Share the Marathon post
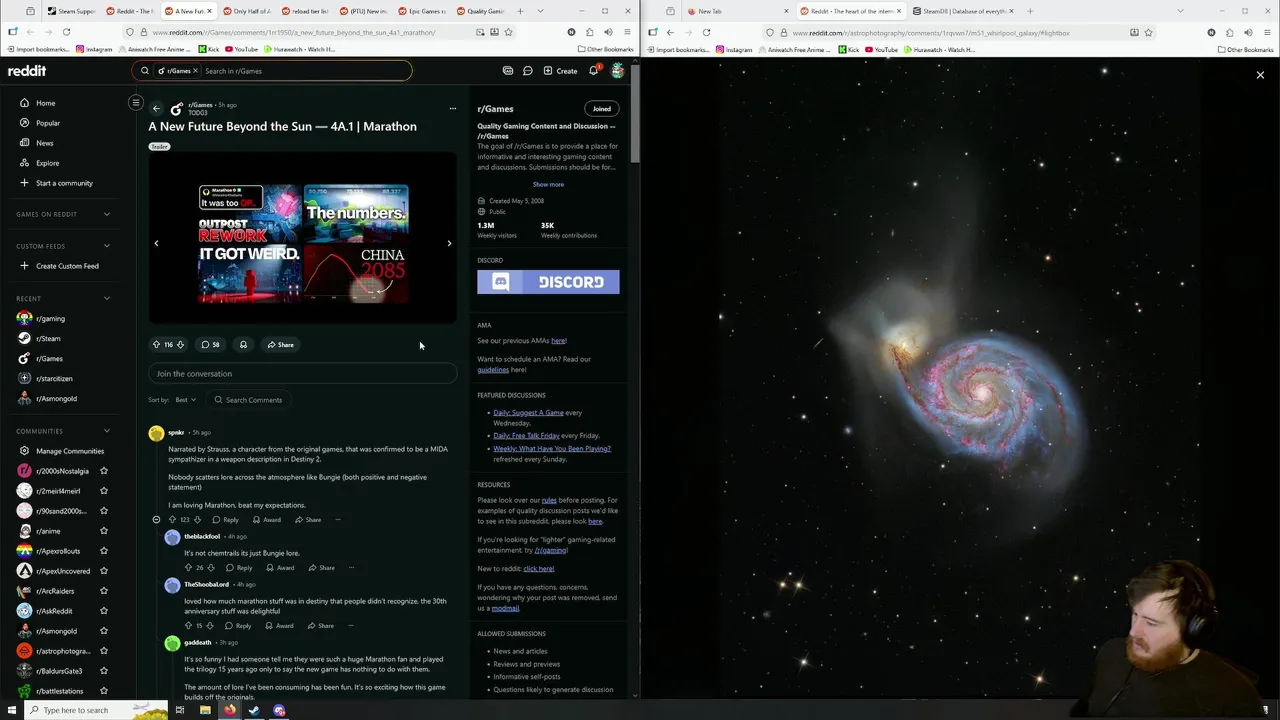 click(x=280, y=345)
